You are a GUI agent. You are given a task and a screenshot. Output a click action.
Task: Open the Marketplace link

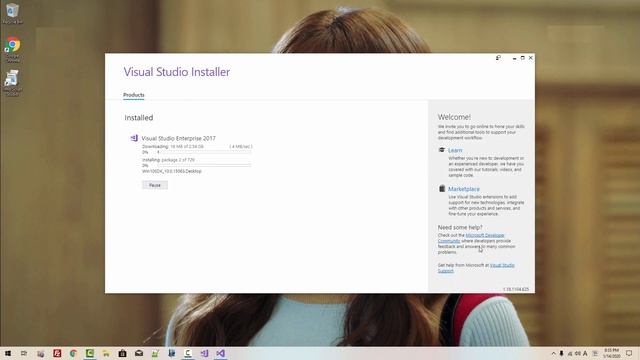point(464,189)
